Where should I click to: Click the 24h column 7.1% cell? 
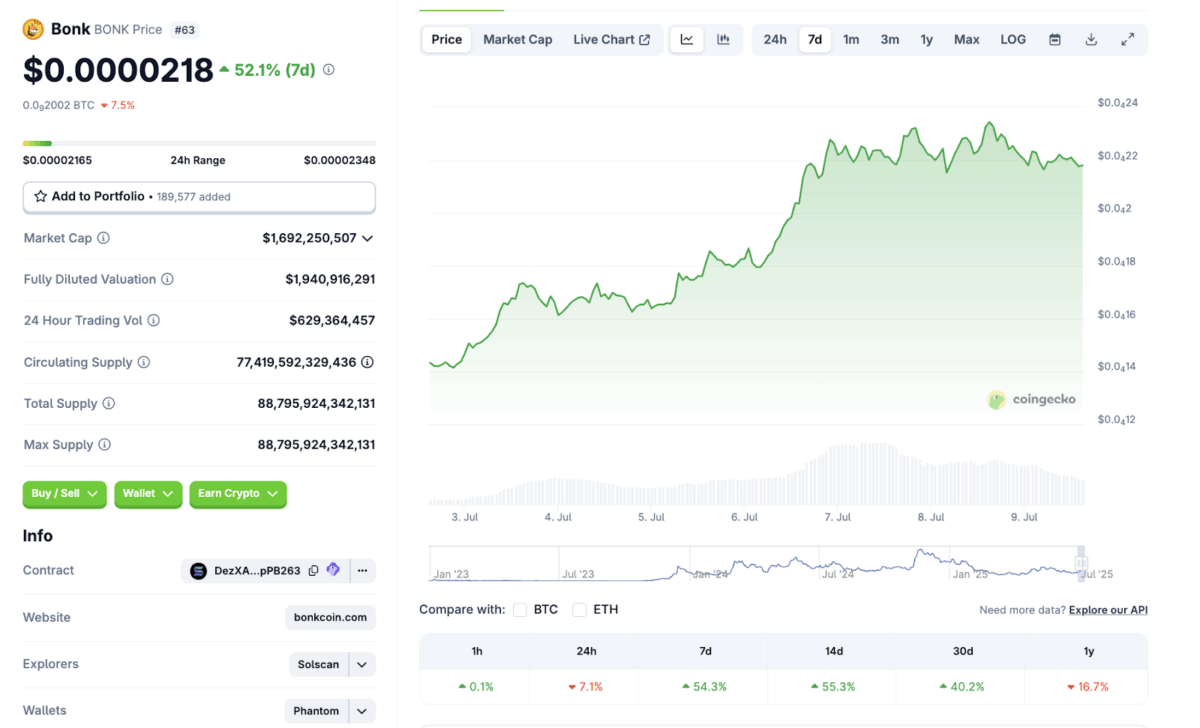click(586, 687)
